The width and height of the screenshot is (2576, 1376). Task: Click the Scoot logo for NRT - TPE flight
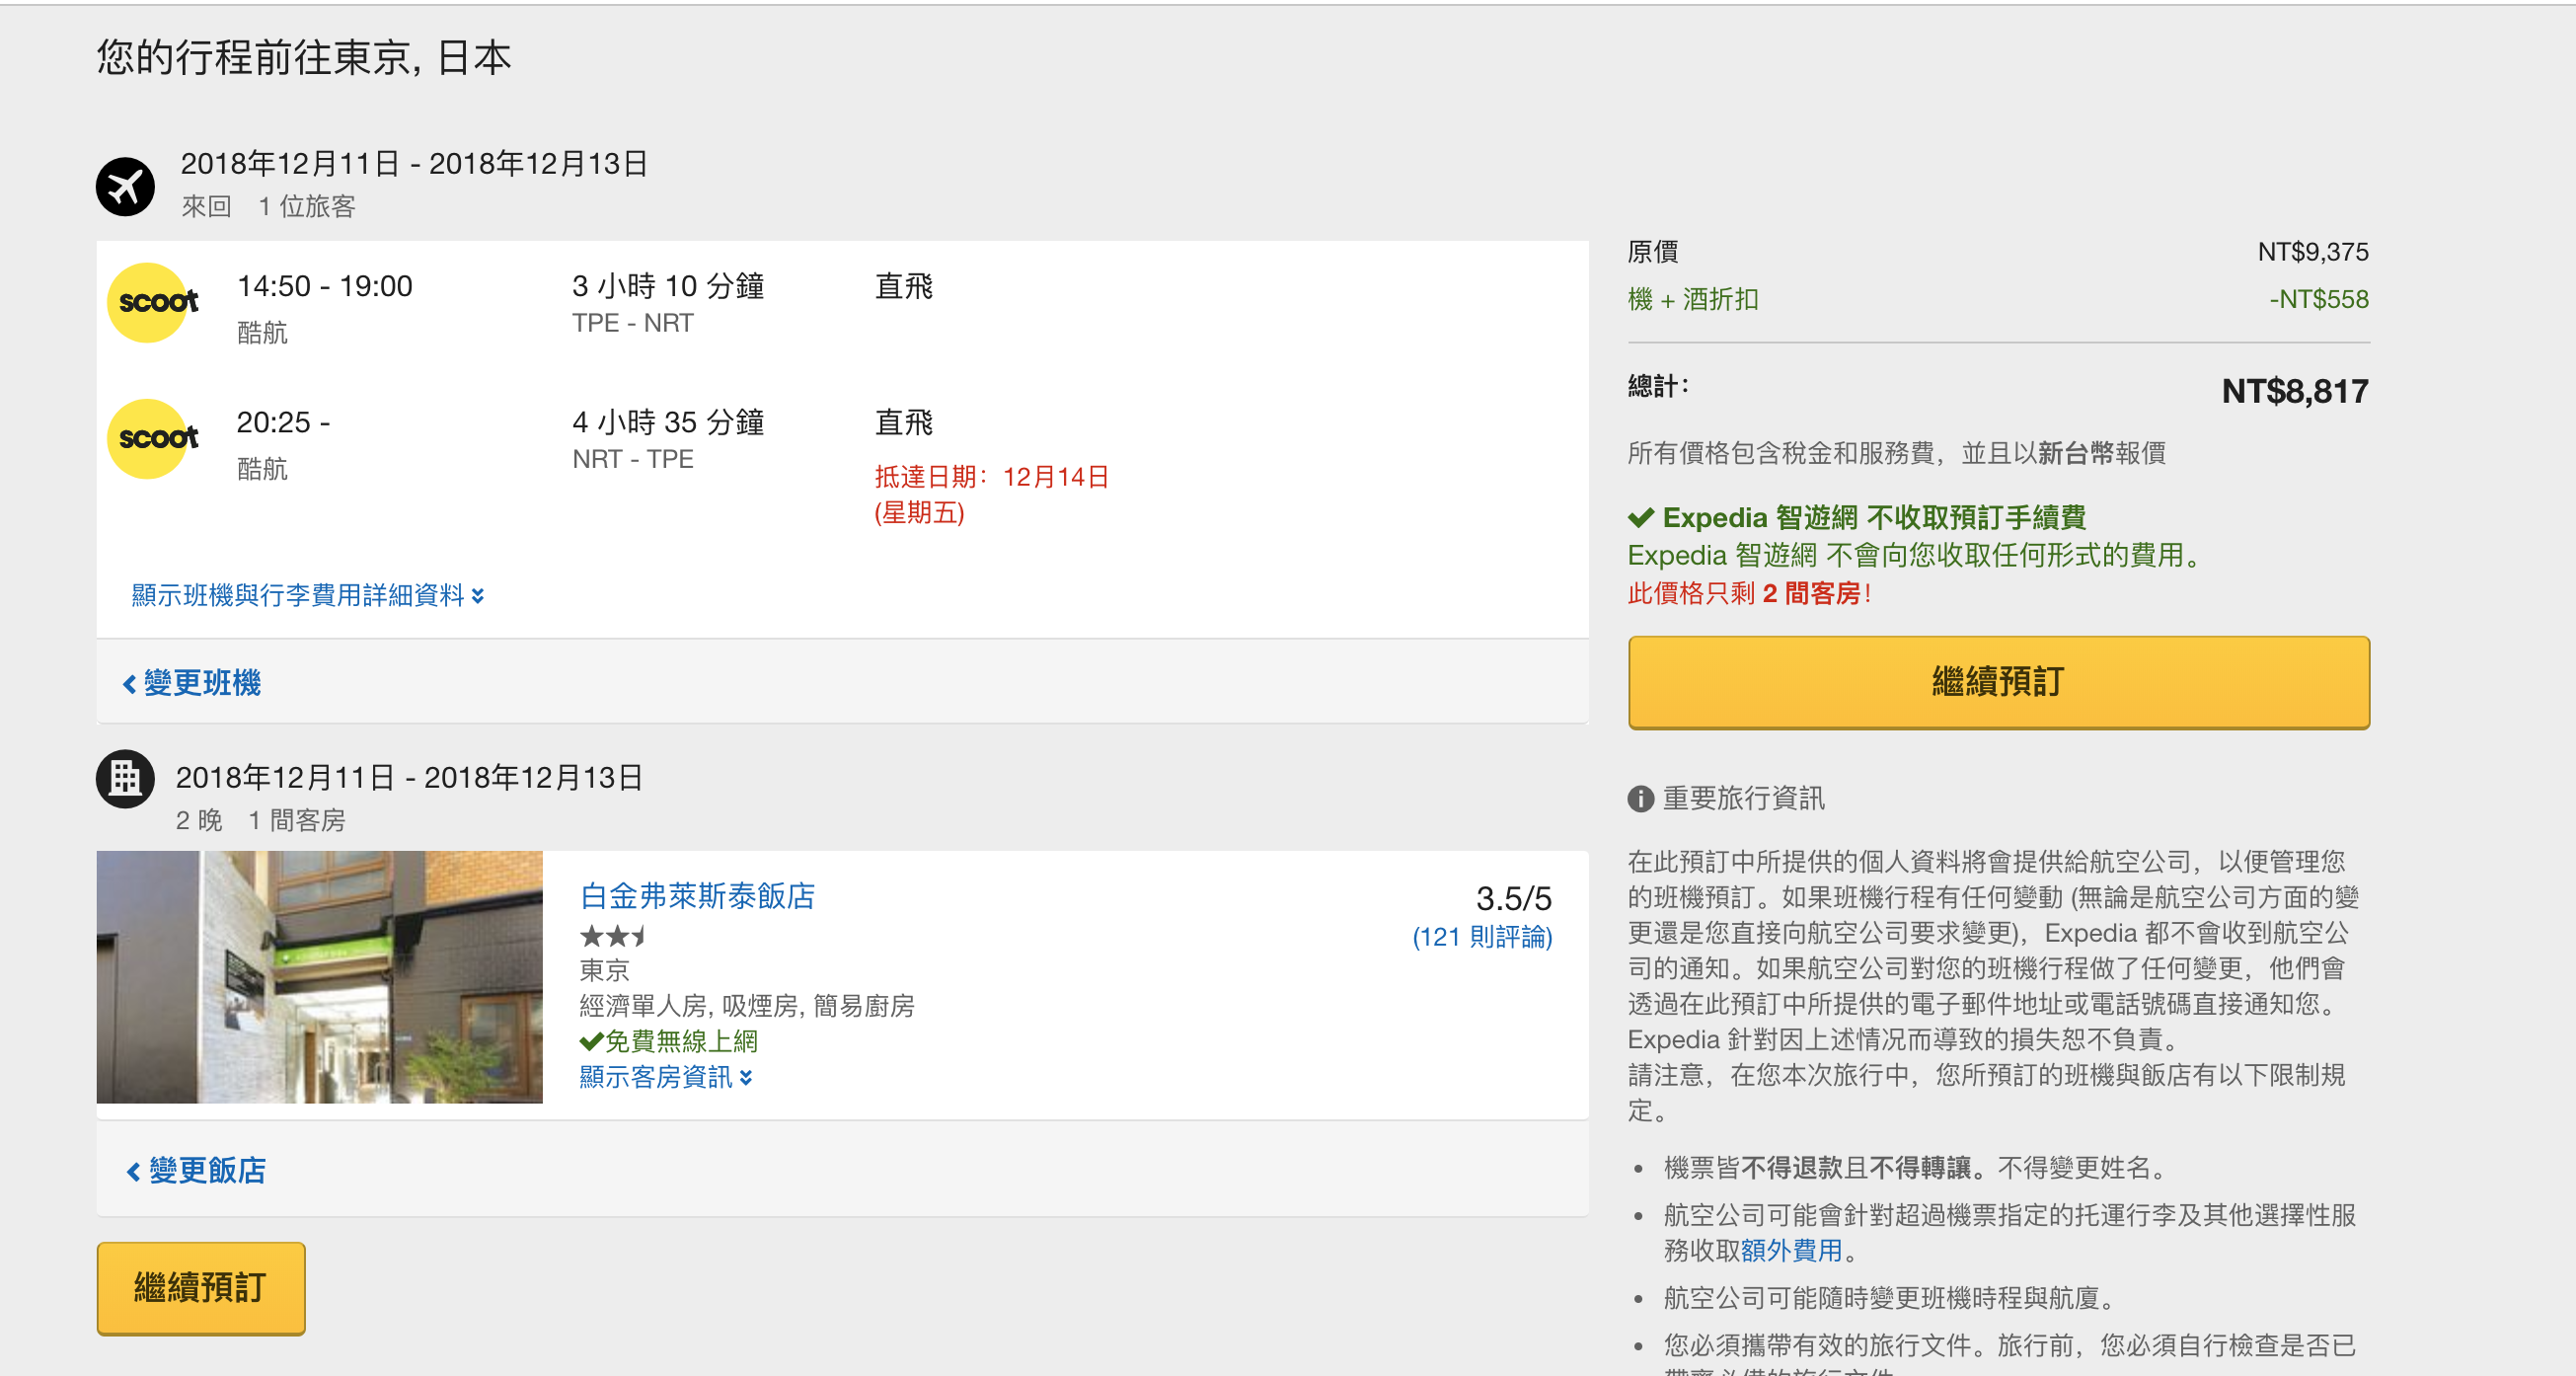[x=152, y=438]
